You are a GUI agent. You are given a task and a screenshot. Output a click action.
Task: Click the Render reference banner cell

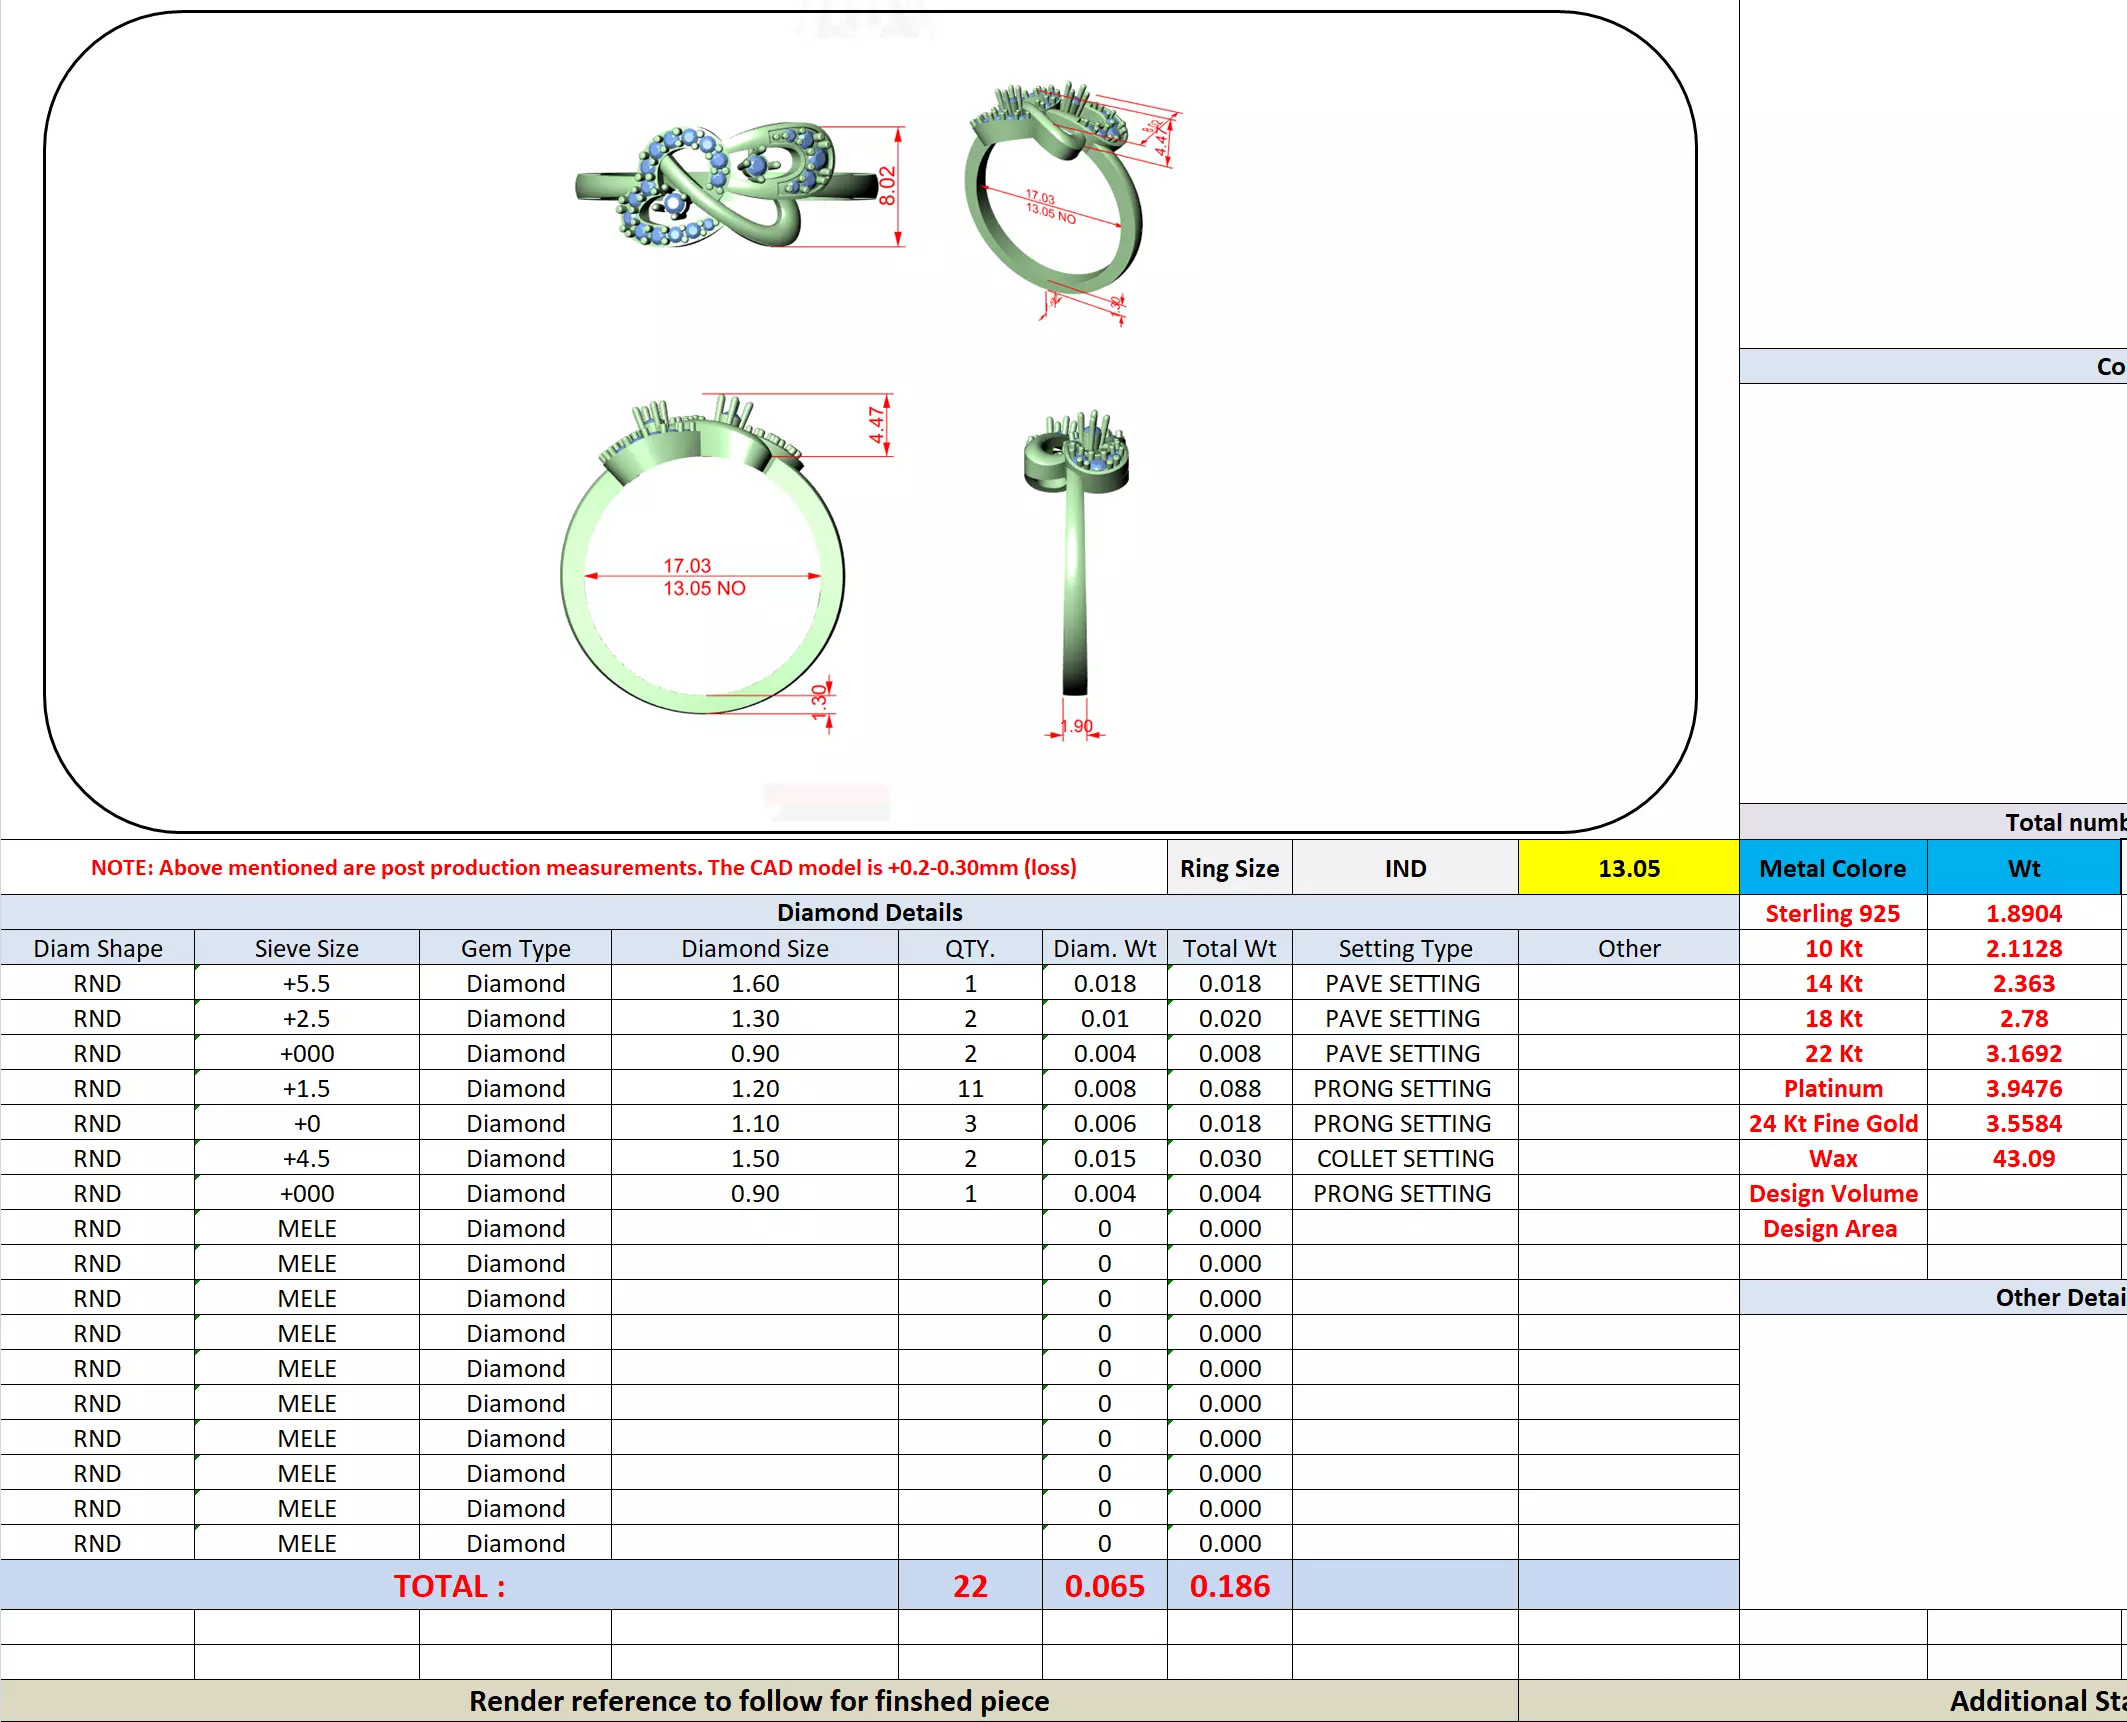pyautogui.click(x=758, y=1701)
